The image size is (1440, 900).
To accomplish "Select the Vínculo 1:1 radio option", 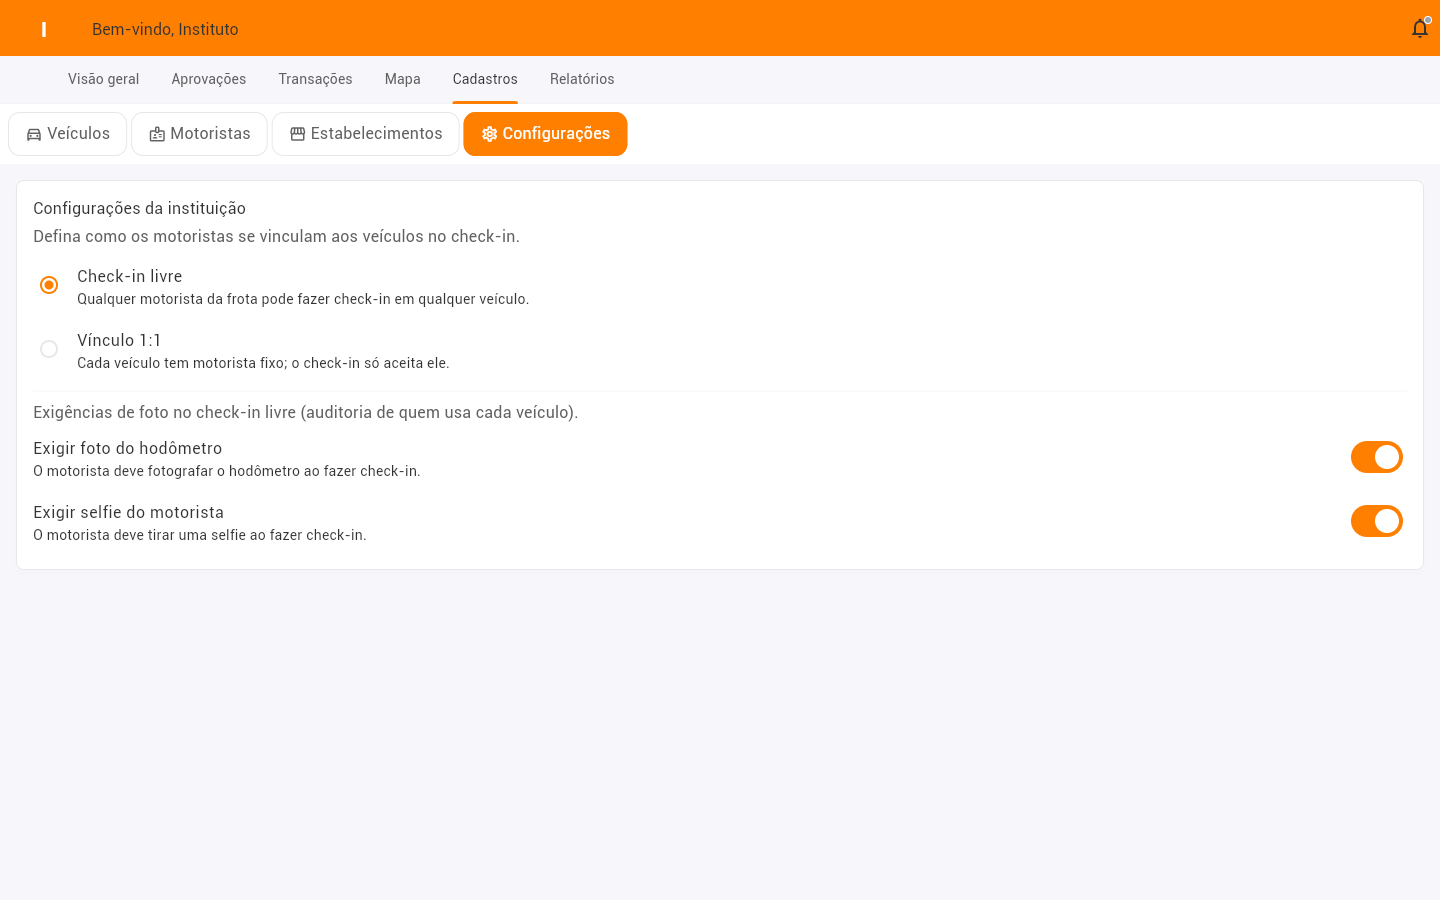I will [x=49, y=349].
